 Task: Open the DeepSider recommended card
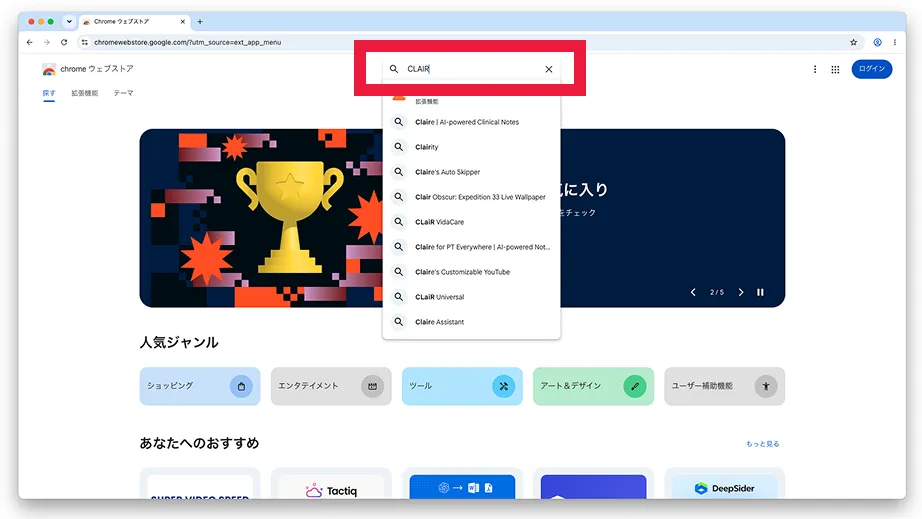(724, 484)
